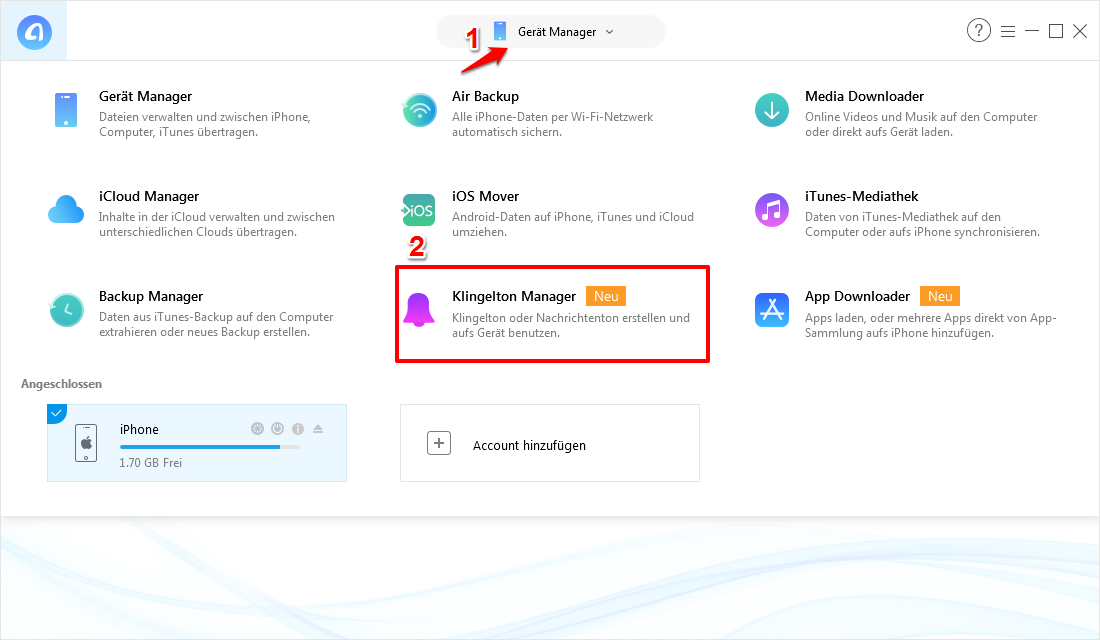Image resolution: width=1100 pixels, height=640 pixels.
Task: Click iOS Mover description about Android-Daten
Action: coord(572,225)
